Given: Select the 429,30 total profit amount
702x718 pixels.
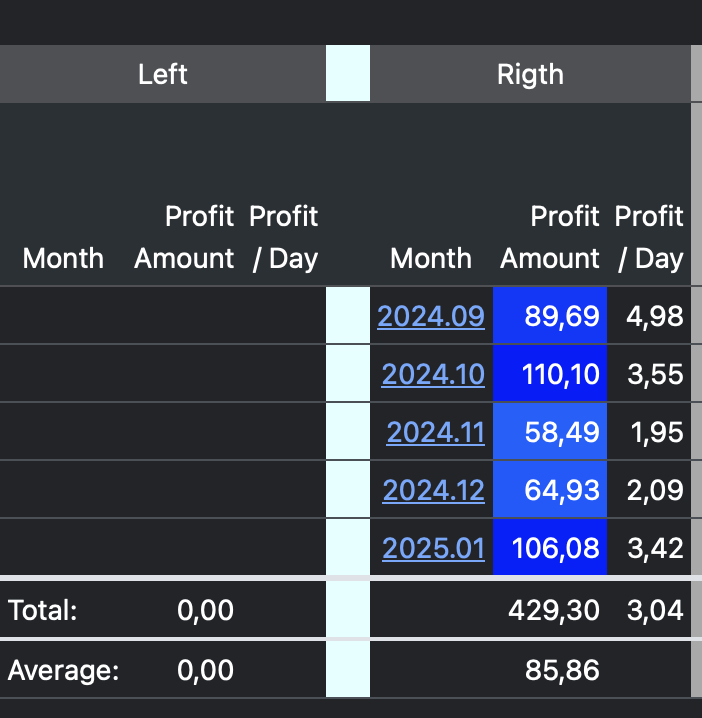Looking at the screenshot, I should 554,609.
